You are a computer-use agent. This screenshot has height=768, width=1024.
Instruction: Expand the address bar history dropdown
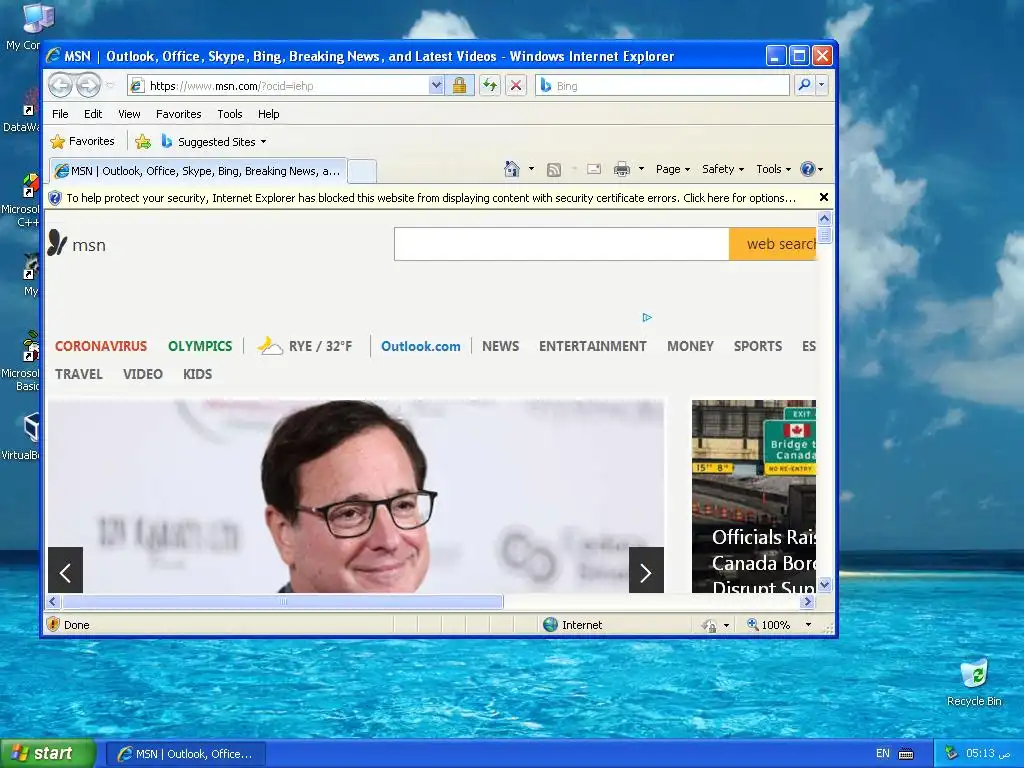point(436,86)
